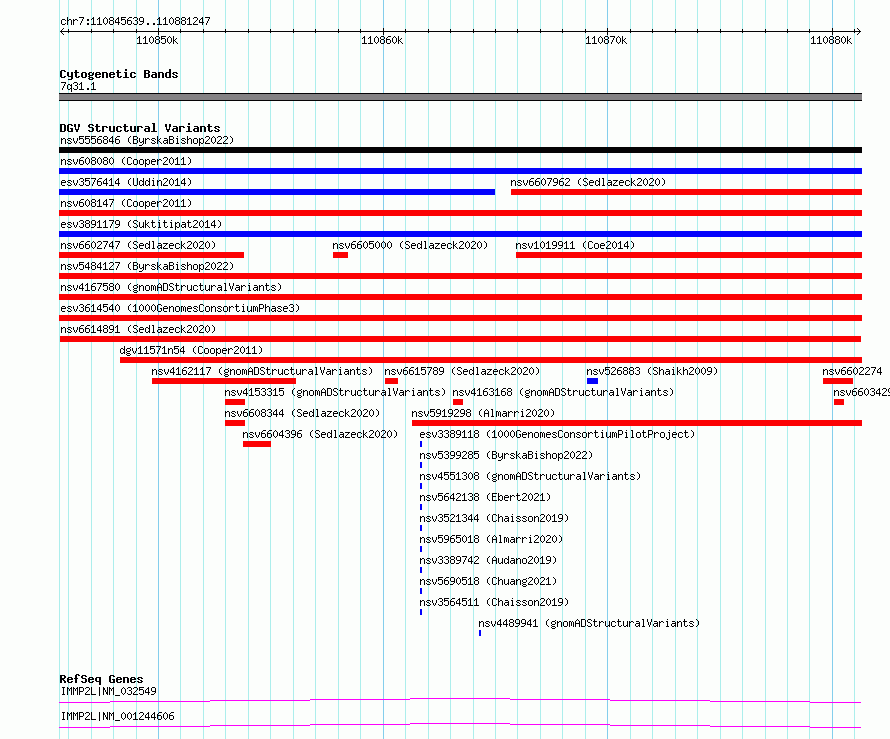Select nsv5919298 (Almarri2020) label

[x=483, y=413]
